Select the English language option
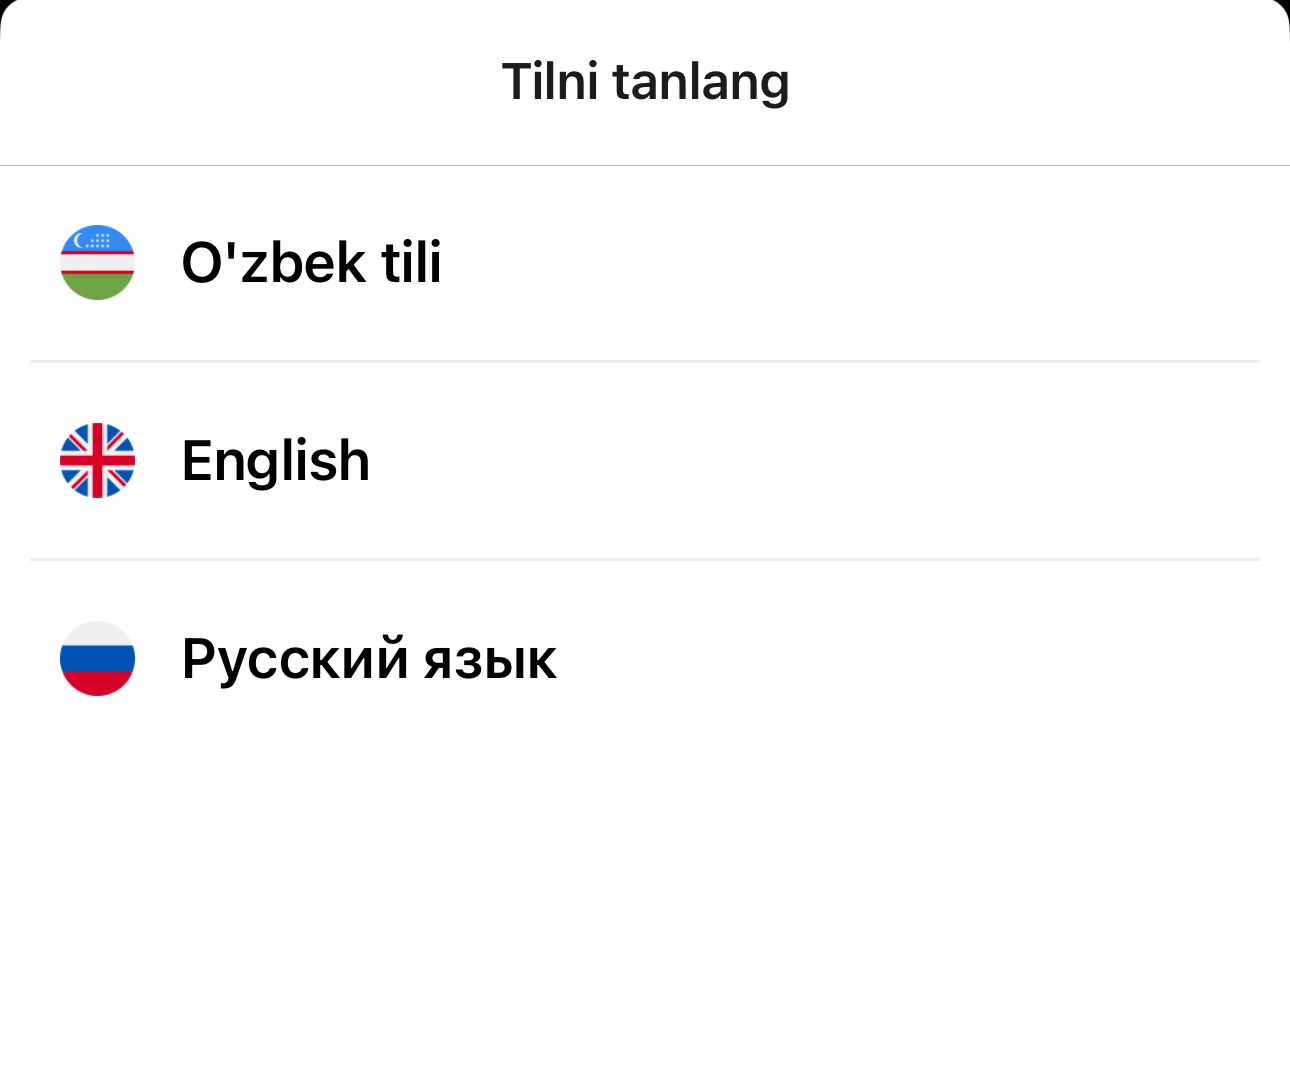This screenshot has width=1290, height=1090. [645, 461]
